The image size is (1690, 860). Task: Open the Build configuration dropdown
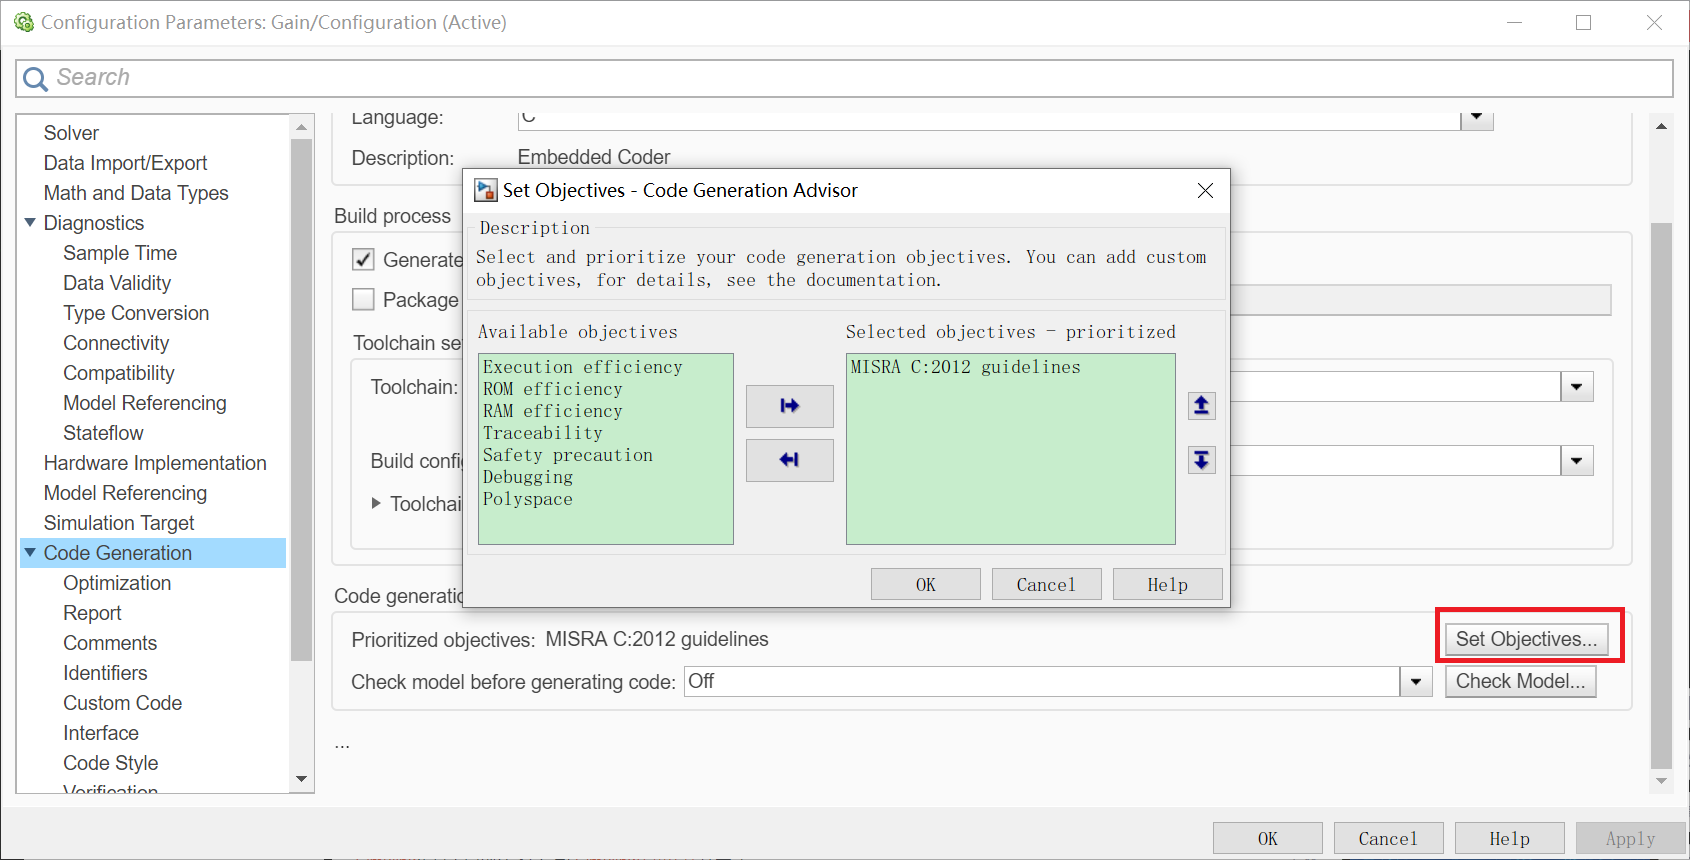point(1577,461)
